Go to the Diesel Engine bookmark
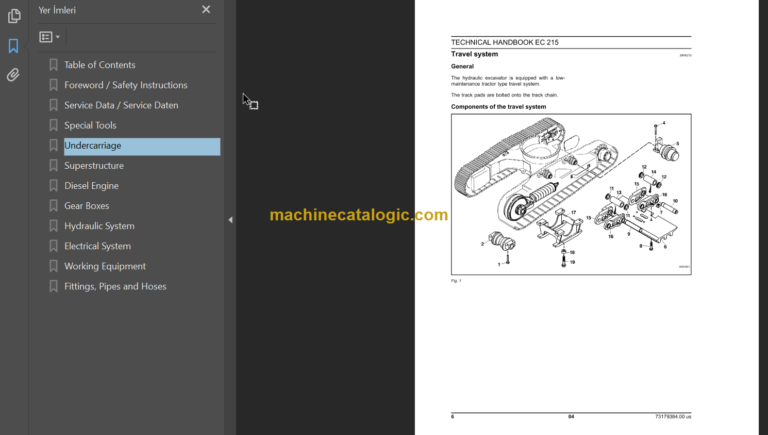The width and height of the screenshot is (768, 435). (91, 186)
